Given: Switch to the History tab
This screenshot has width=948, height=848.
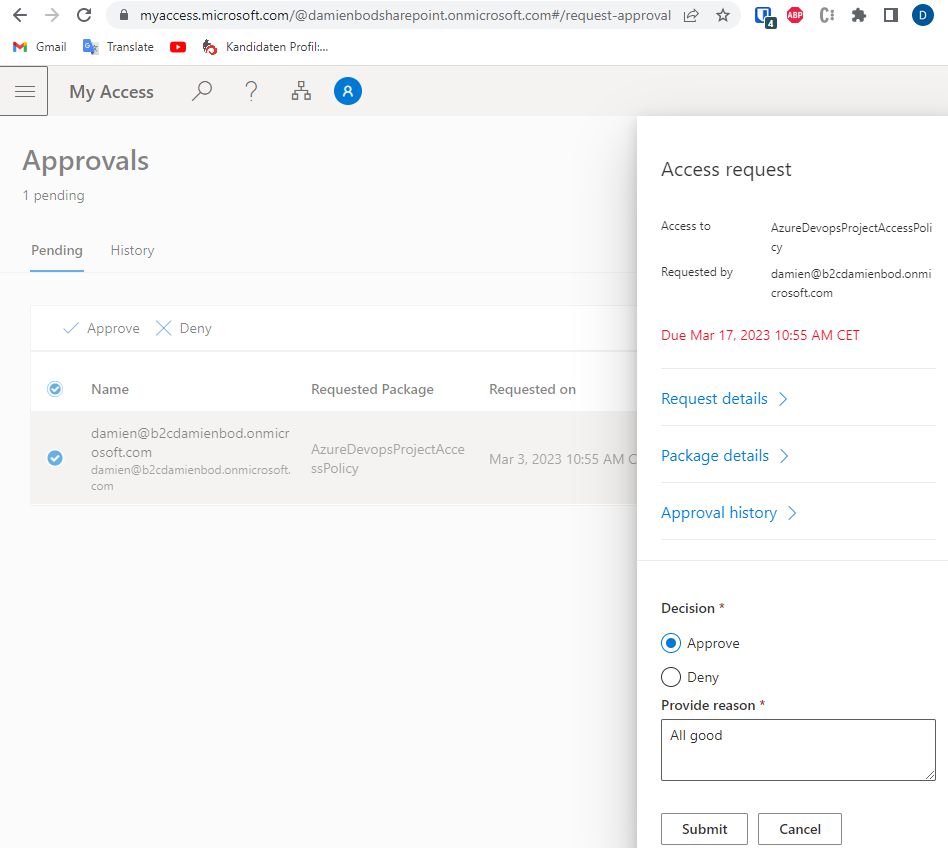Looking at the screenshot, I should (x=132, y=250).
